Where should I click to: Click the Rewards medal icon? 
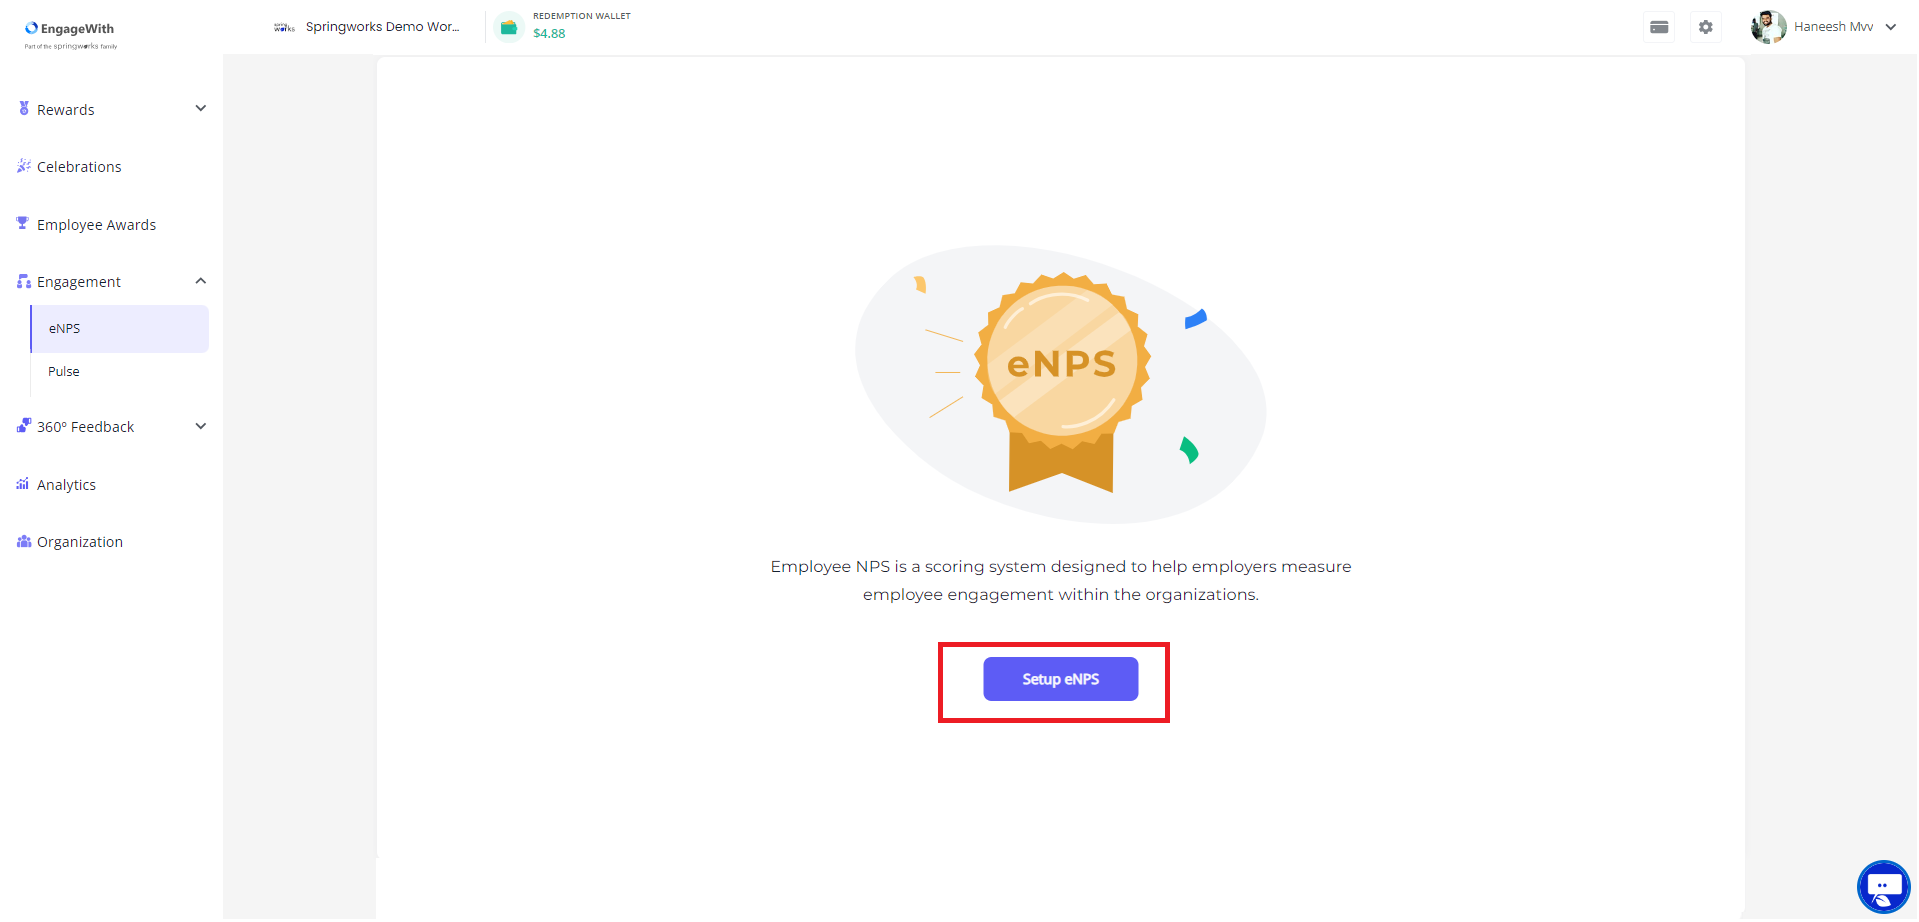(24, 109)
